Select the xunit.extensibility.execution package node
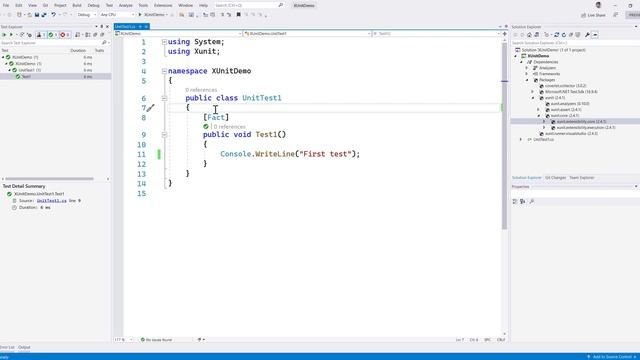The height and width of the screenshot is (360, 640). 586,127
